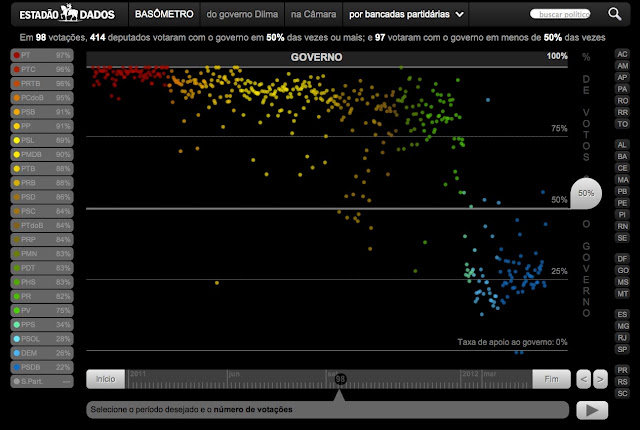Toggle the PP party filter
This screenshot has width=640, height=430.
[x=42, y=126]
